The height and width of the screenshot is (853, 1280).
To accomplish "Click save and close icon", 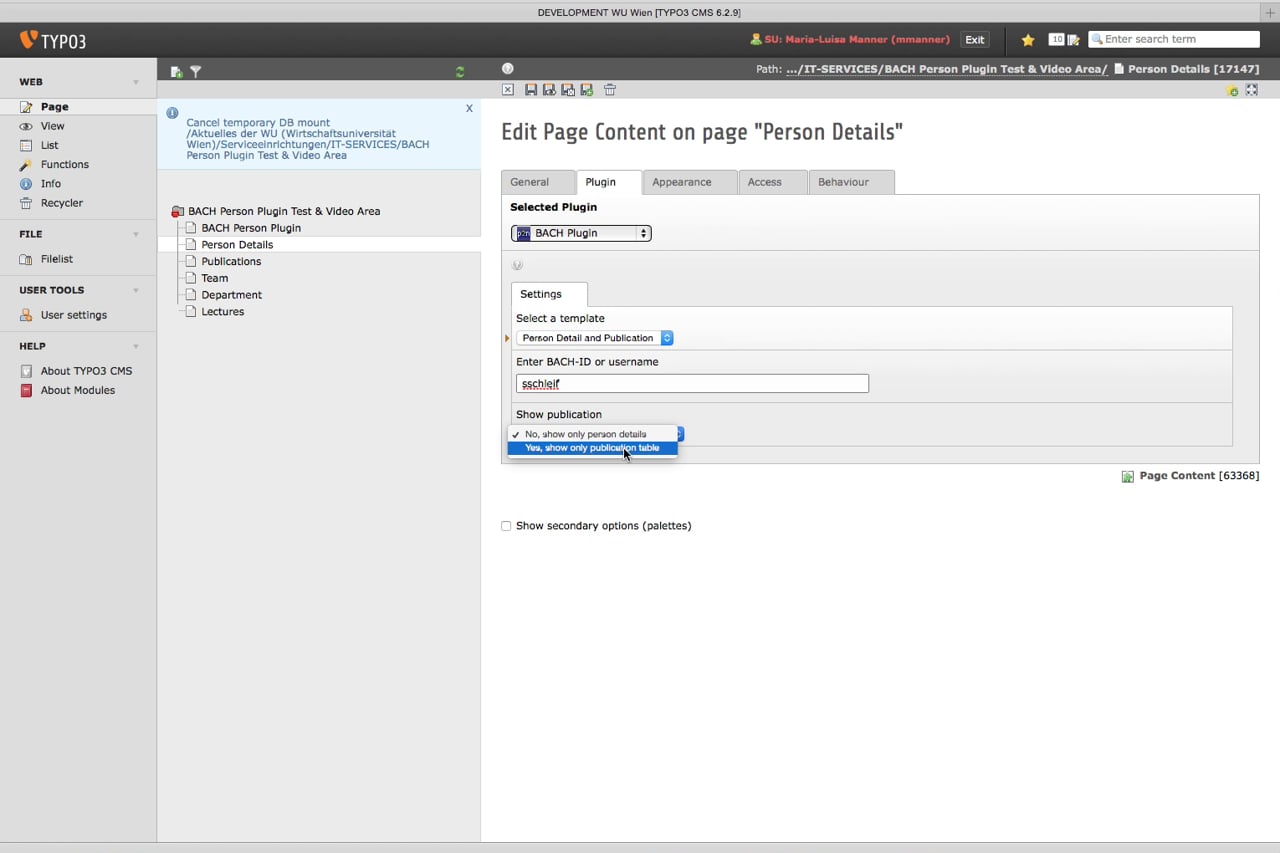I will click(568, 90).
